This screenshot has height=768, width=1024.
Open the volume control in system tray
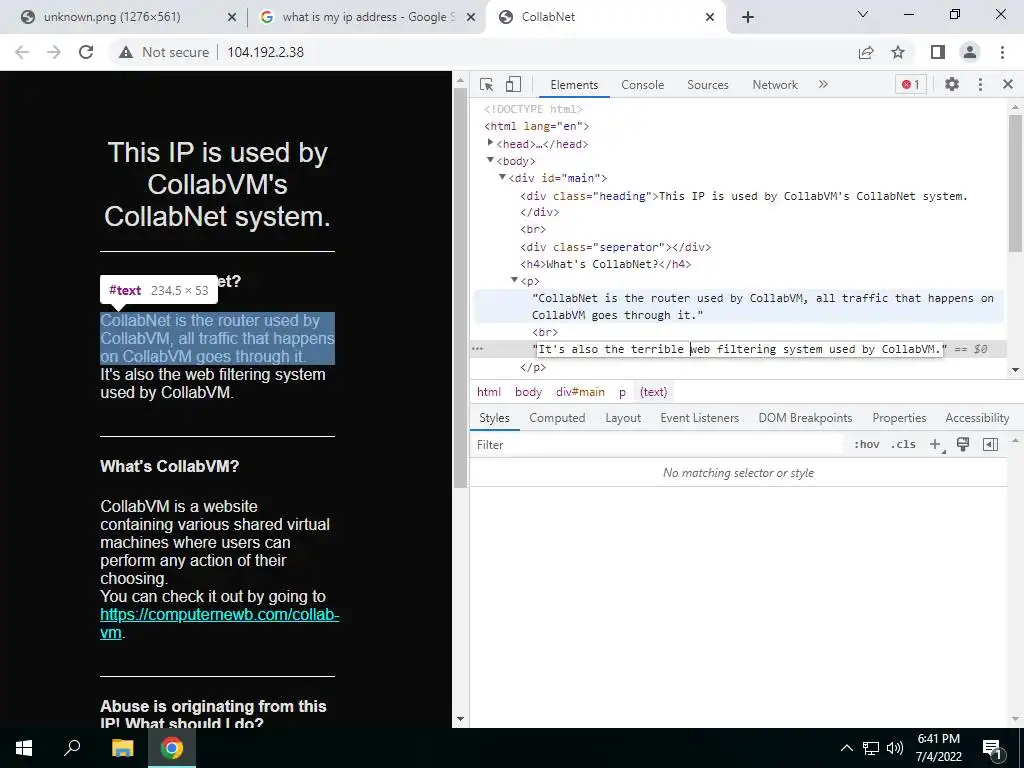895,748
